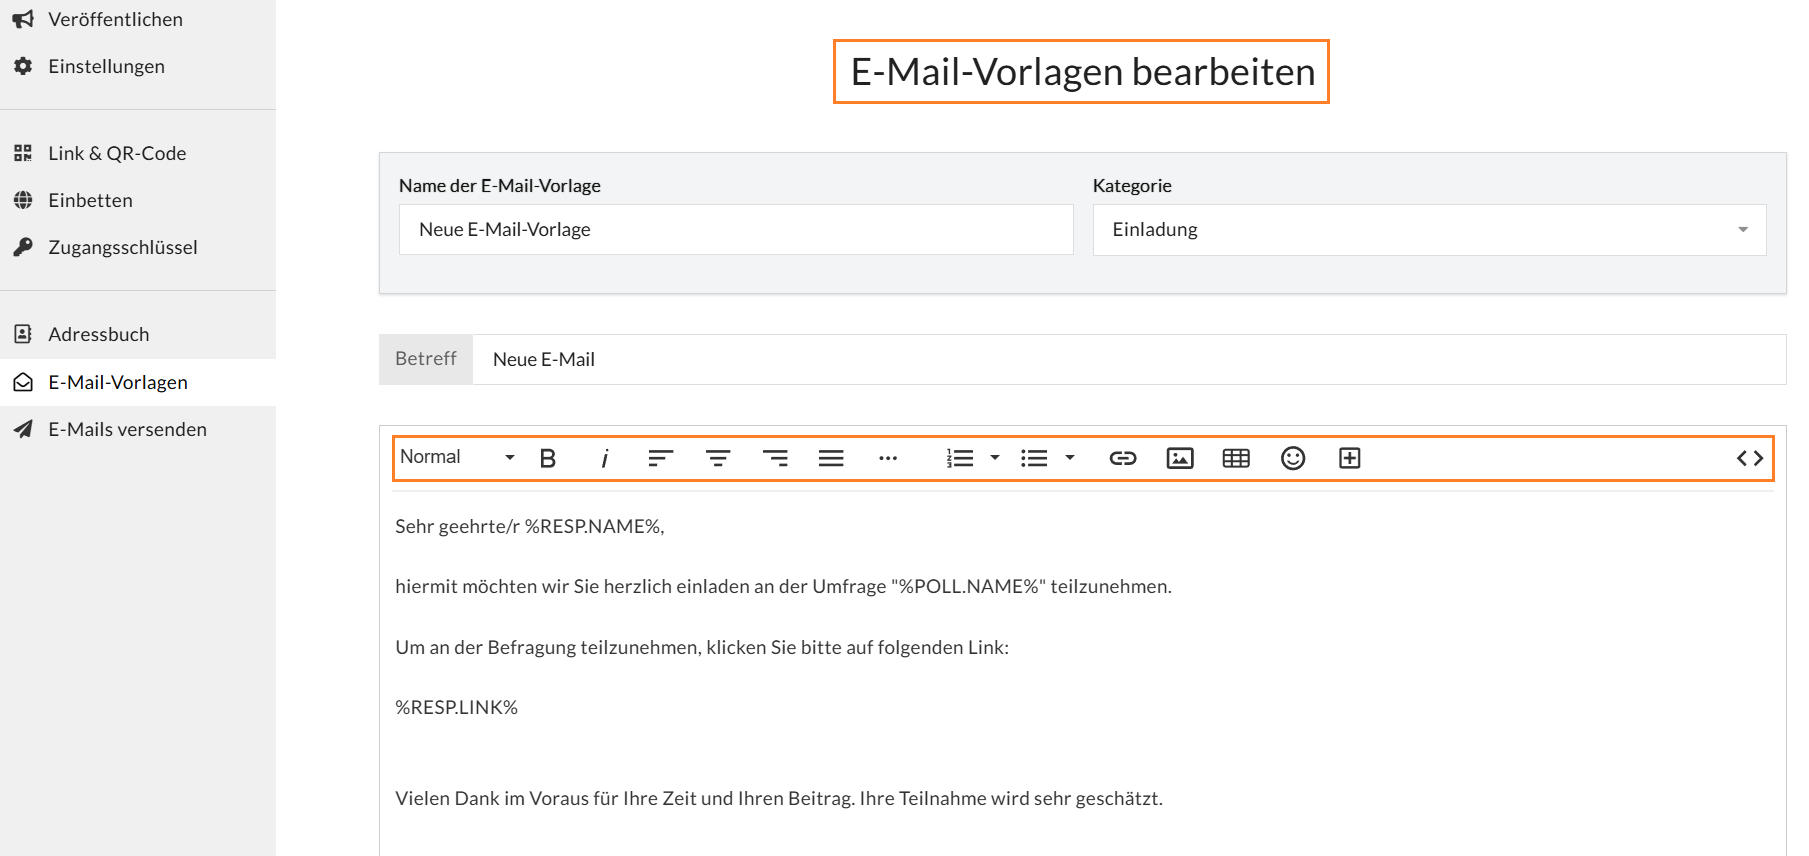Click the envelope icon for E-Mail-Vorlagen
This screenshot has height=856, width=1809.
pyautogui.click(x=23, y=382)
